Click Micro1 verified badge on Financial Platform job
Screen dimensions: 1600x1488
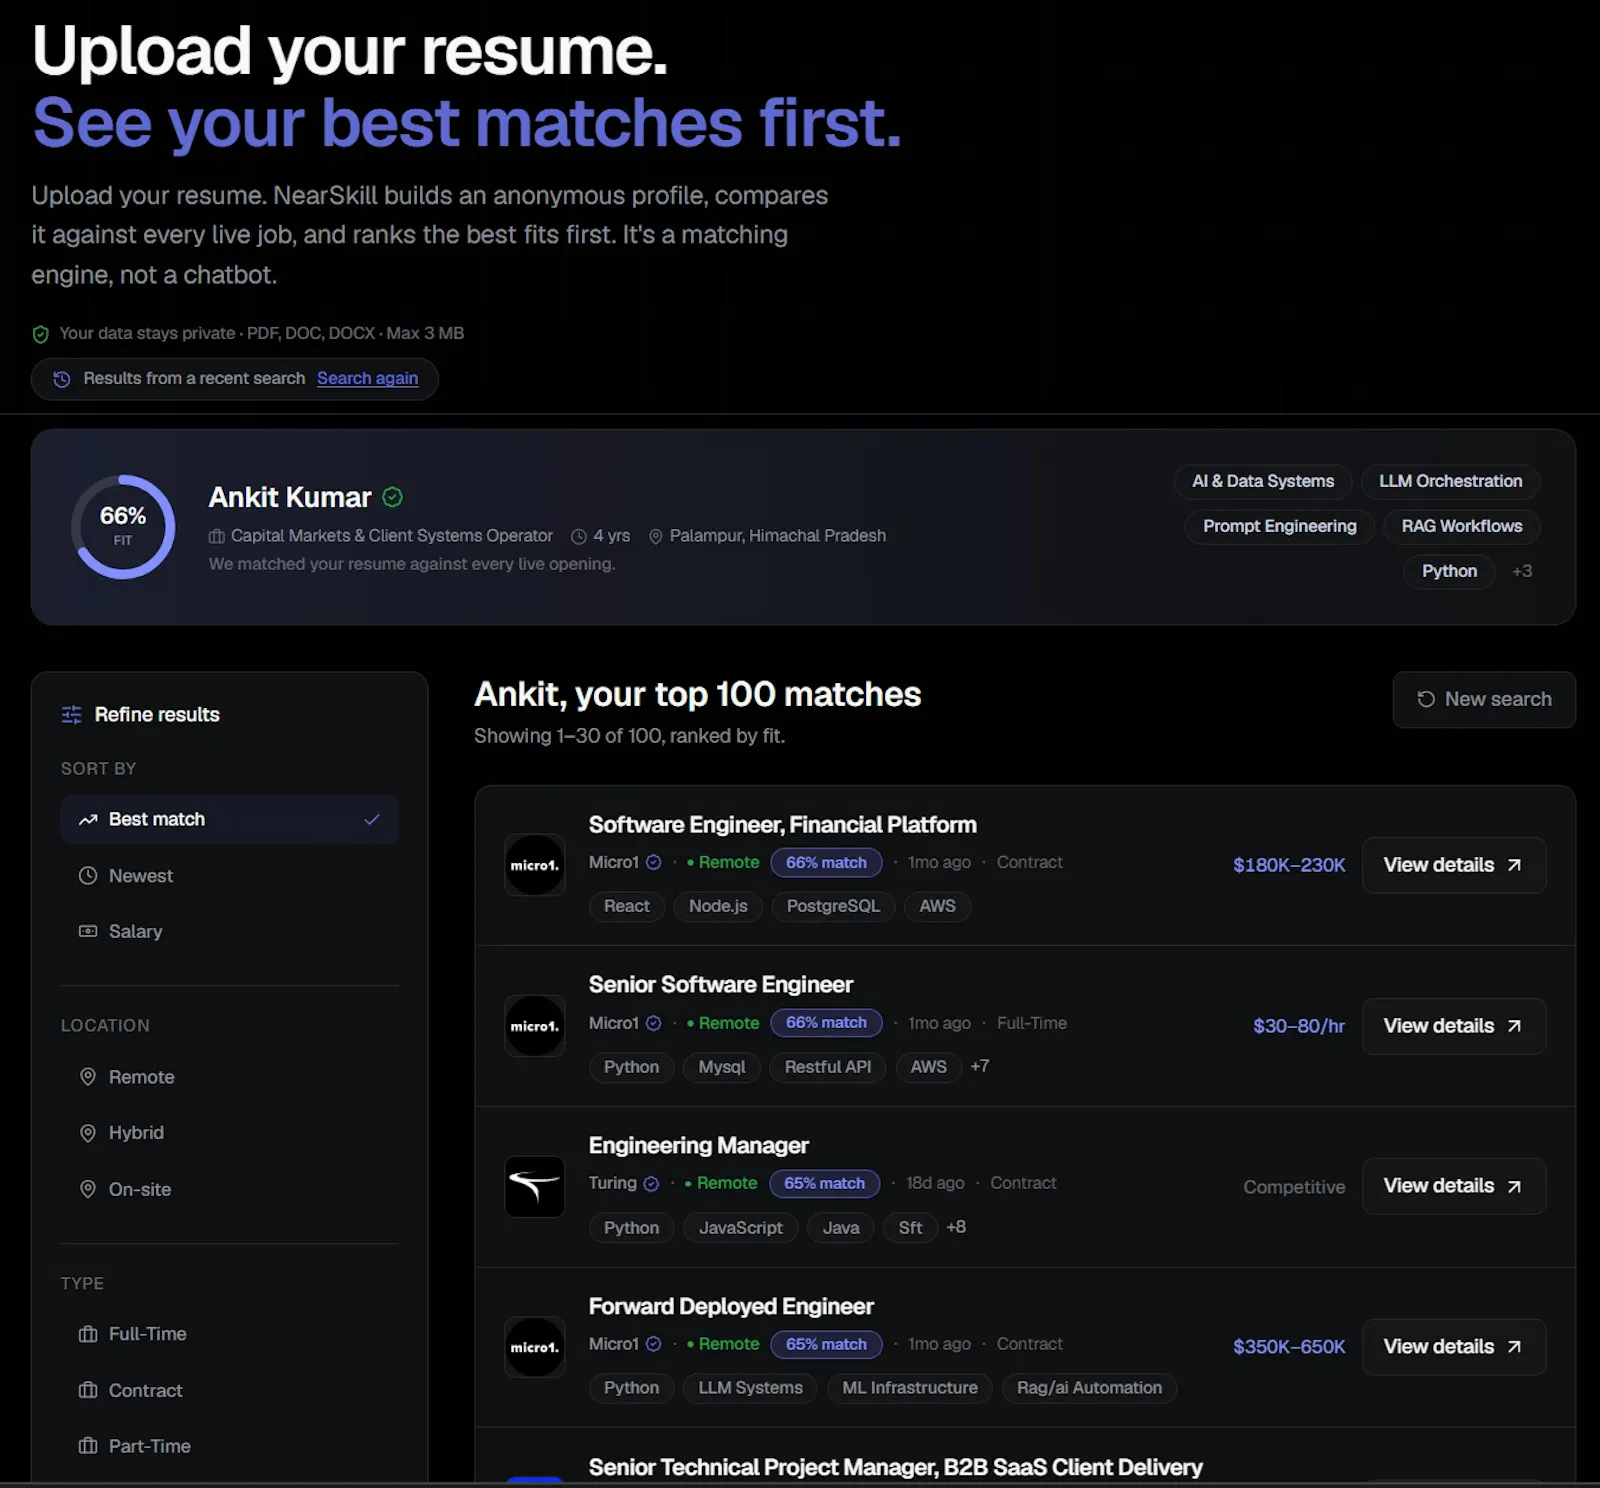coord(654,862)
